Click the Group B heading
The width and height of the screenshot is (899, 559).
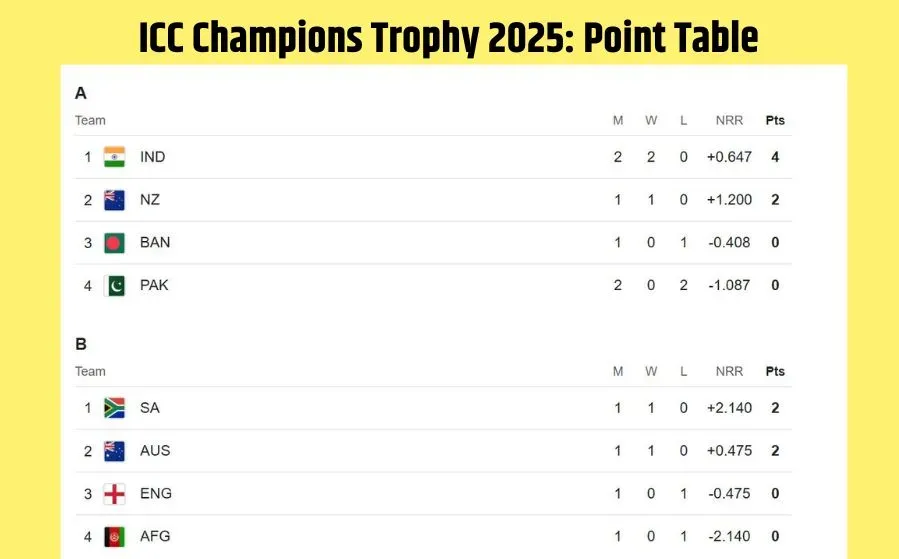tap(81, 344)
